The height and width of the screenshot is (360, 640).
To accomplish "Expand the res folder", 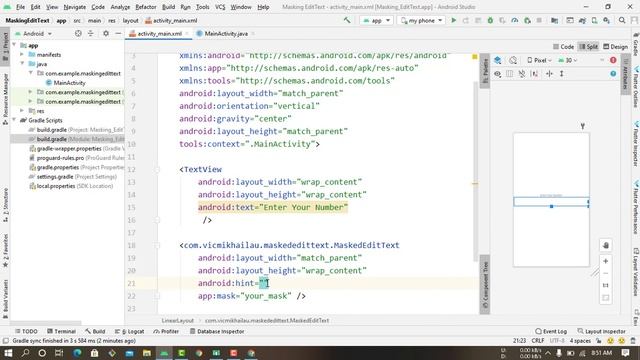I will point(22,111).
